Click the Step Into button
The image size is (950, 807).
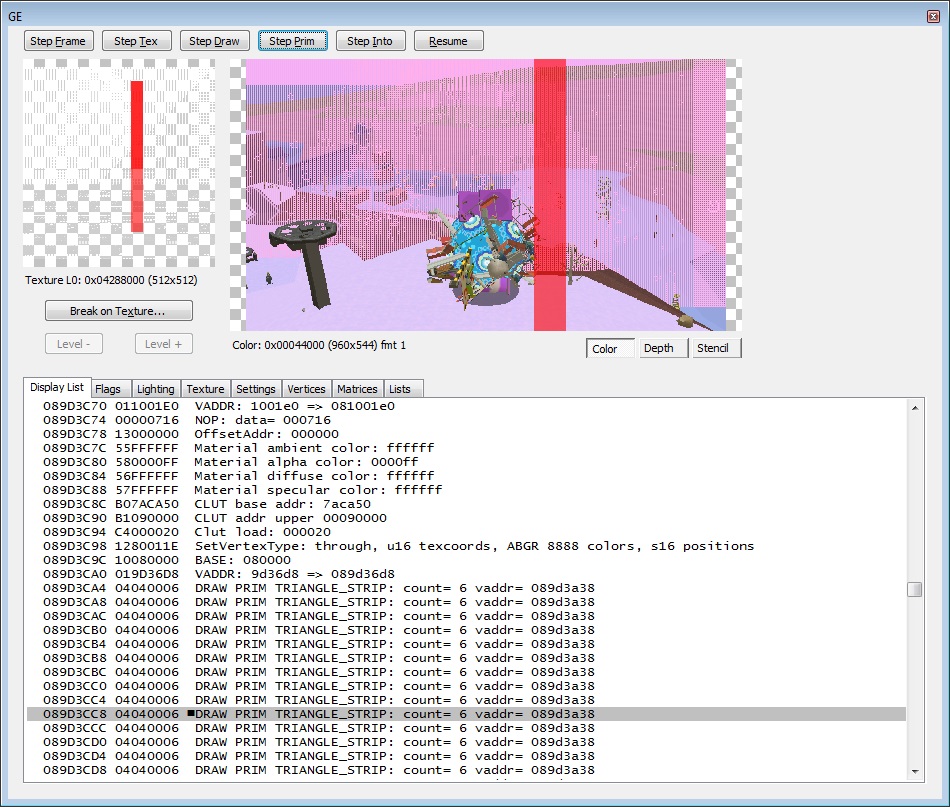(x=370, y=41)
